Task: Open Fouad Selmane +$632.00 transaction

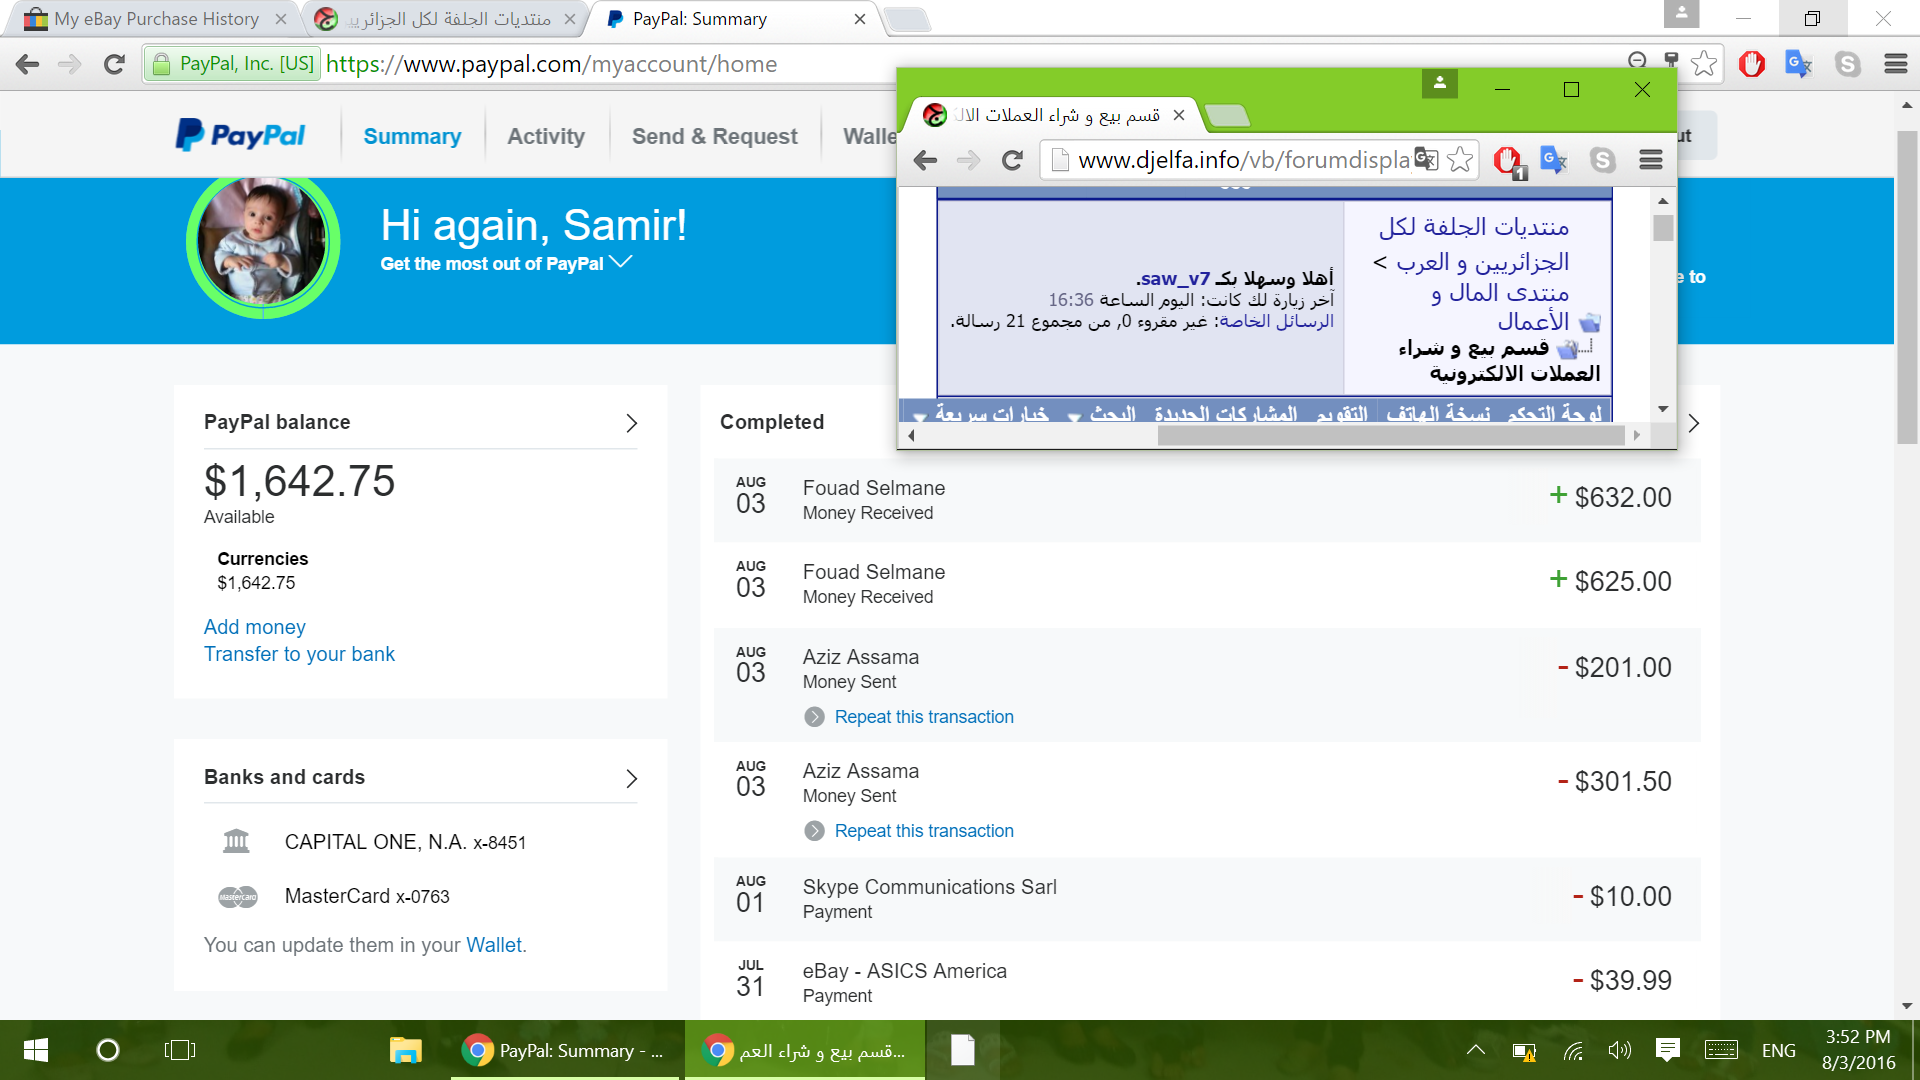Action: click(1207, 499)
